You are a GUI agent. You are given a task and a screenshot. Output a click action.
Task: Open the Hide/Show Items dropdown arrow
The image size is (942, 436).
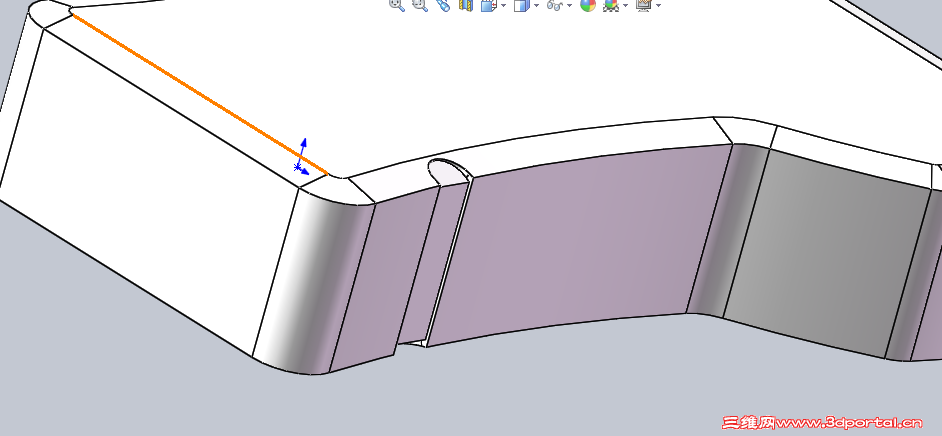tap(569, 5)
